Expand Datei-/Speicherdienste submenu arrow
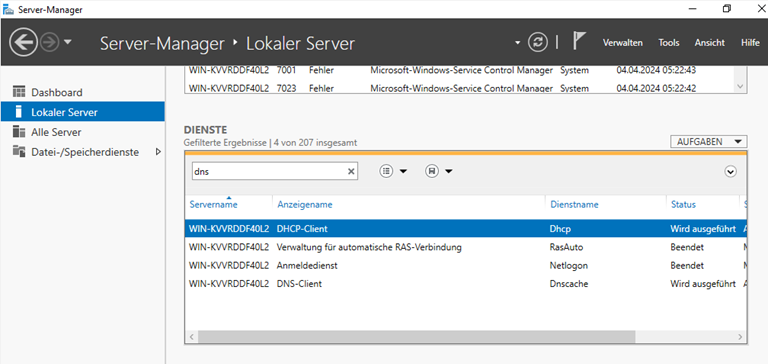 pos(158,152)
